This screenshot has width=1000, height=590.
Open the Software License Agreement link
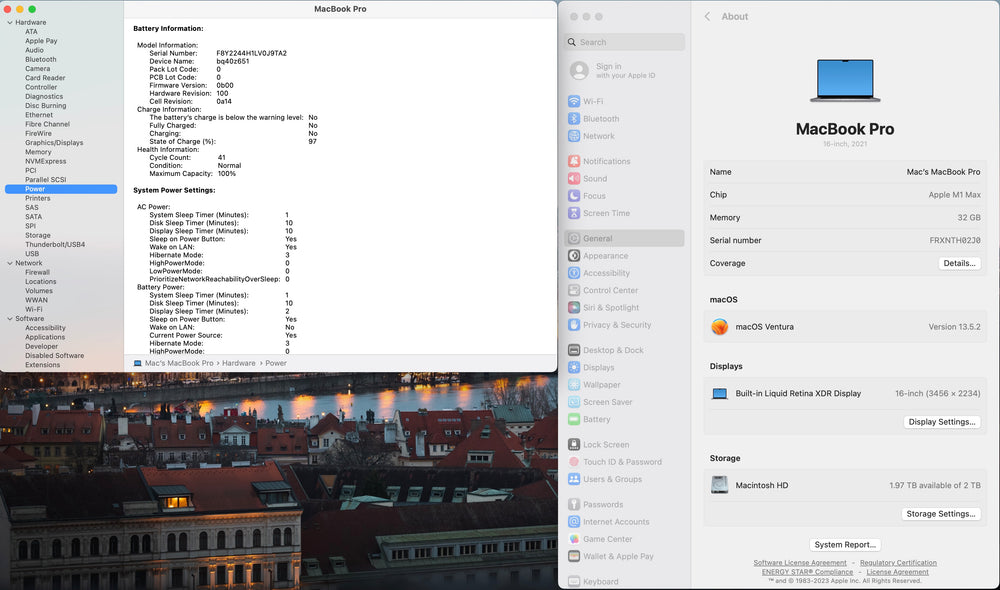799,563
